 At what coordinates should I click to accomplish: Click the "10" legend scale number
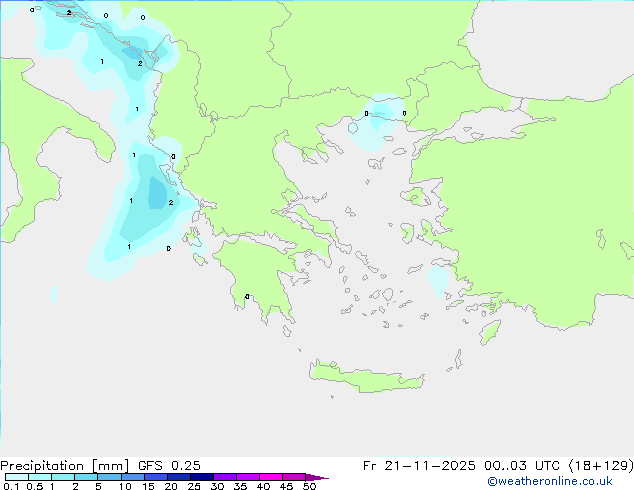[x=125, y=486]
